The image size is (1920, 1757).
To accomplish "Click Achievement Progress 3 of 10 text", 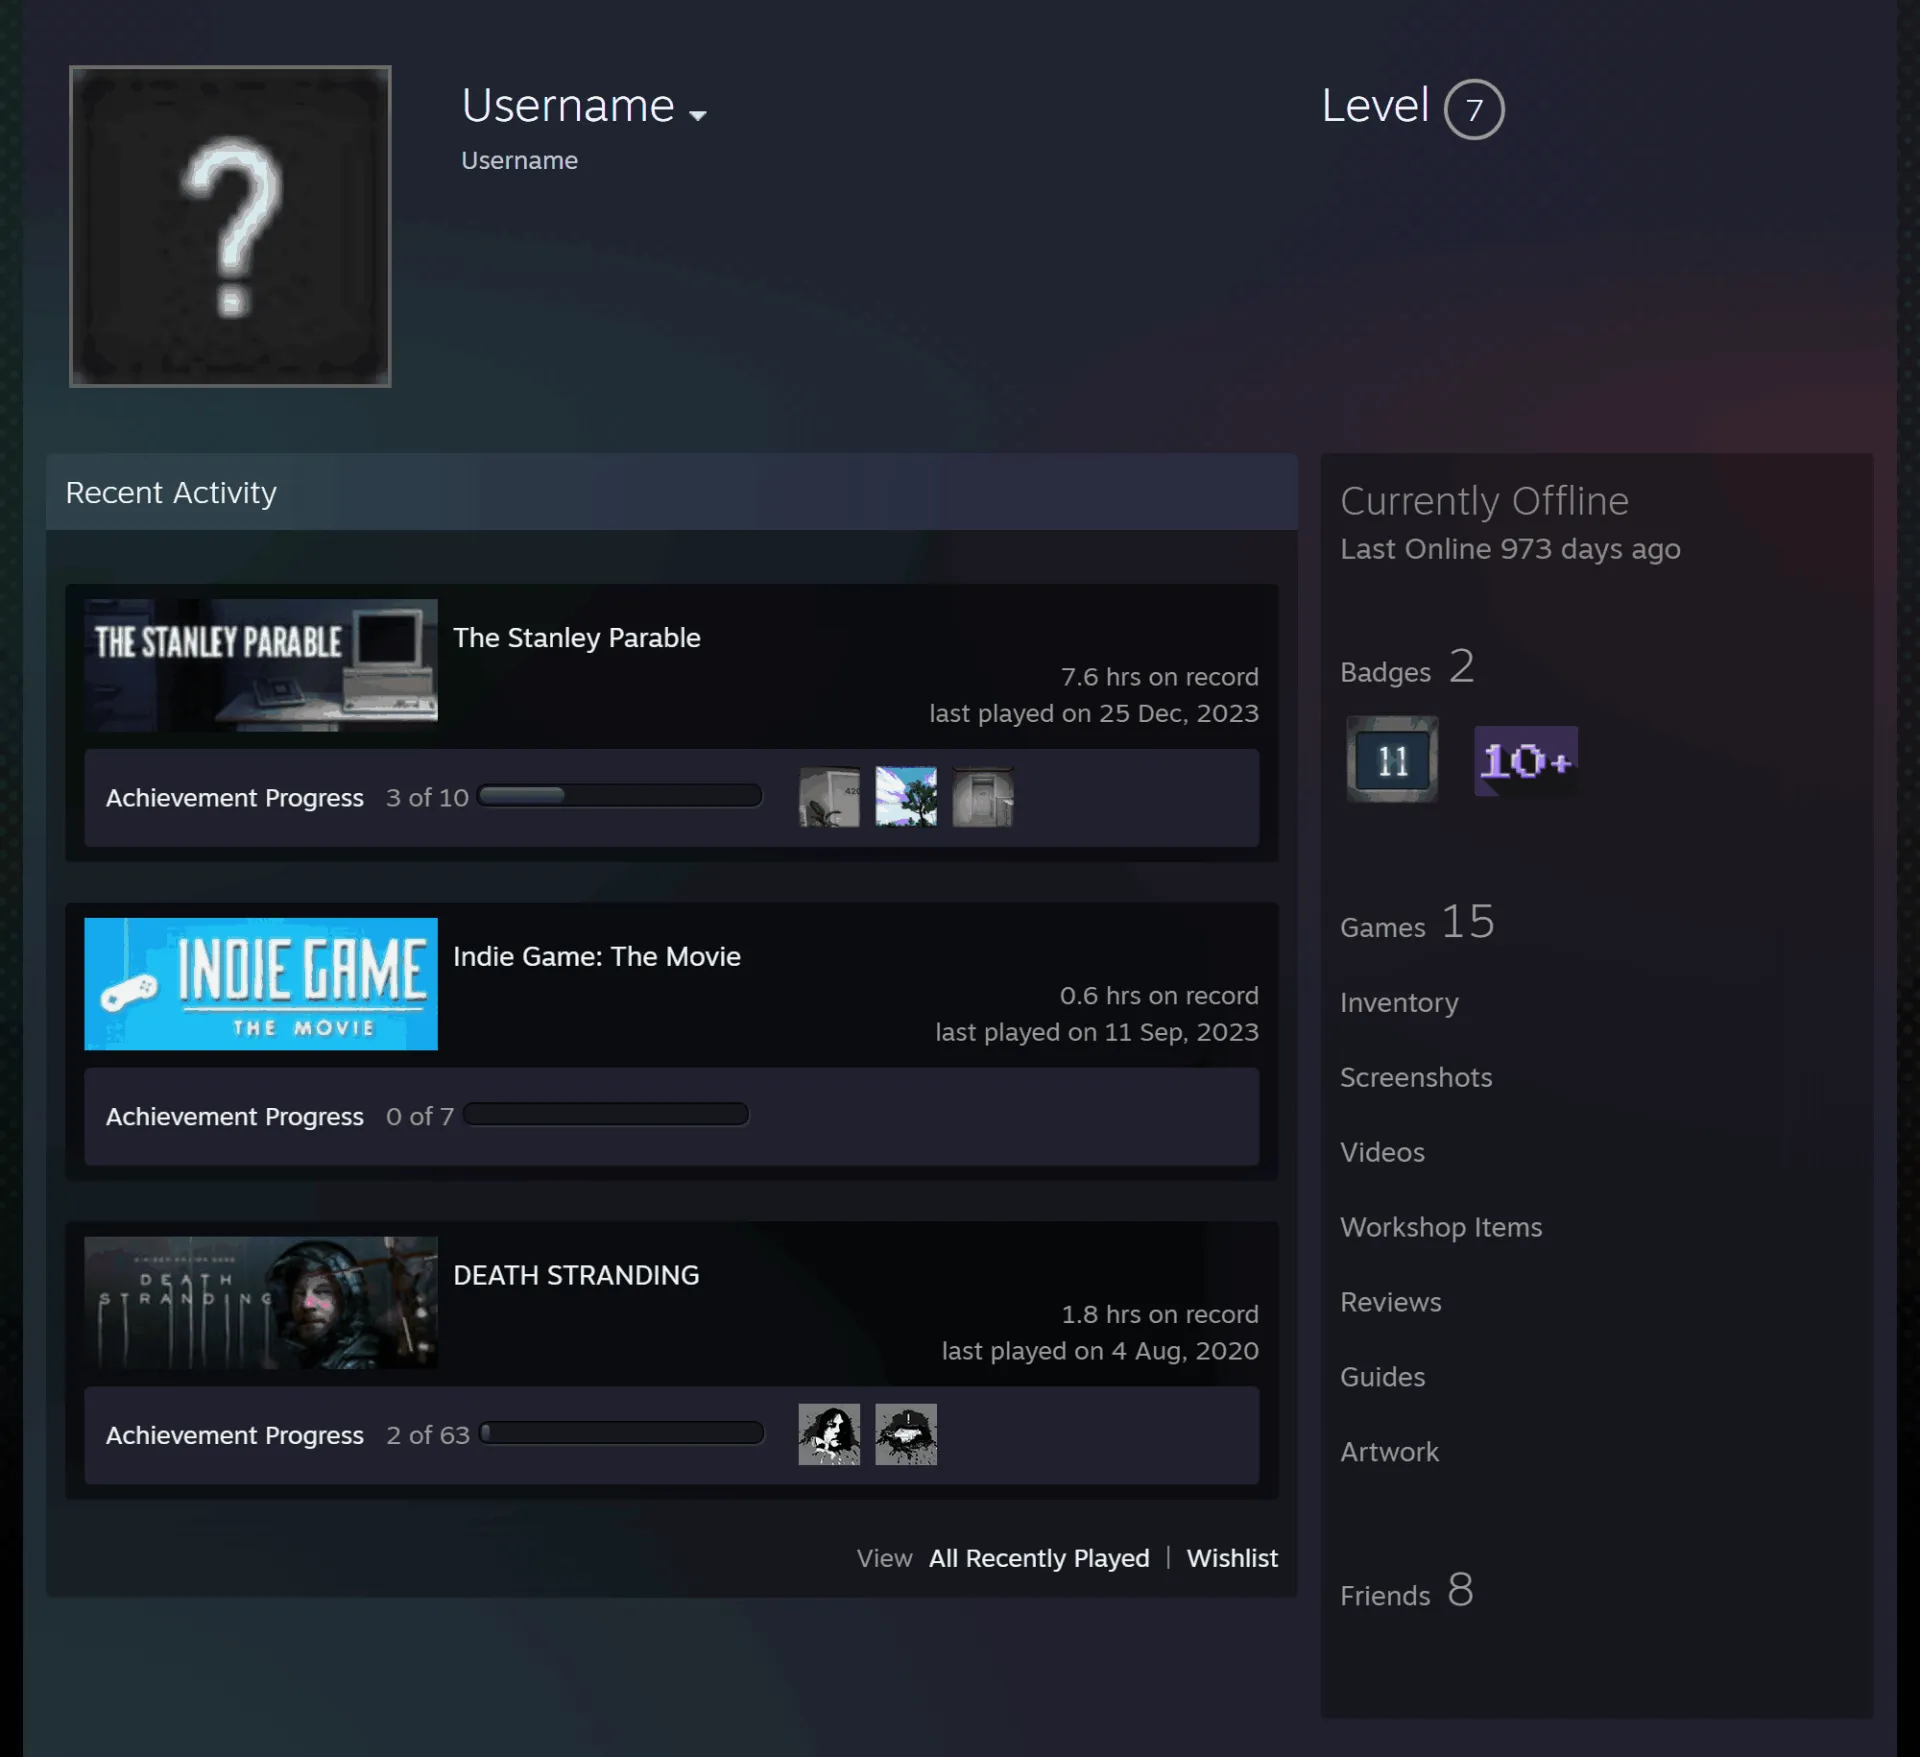I will click(287, 798).
